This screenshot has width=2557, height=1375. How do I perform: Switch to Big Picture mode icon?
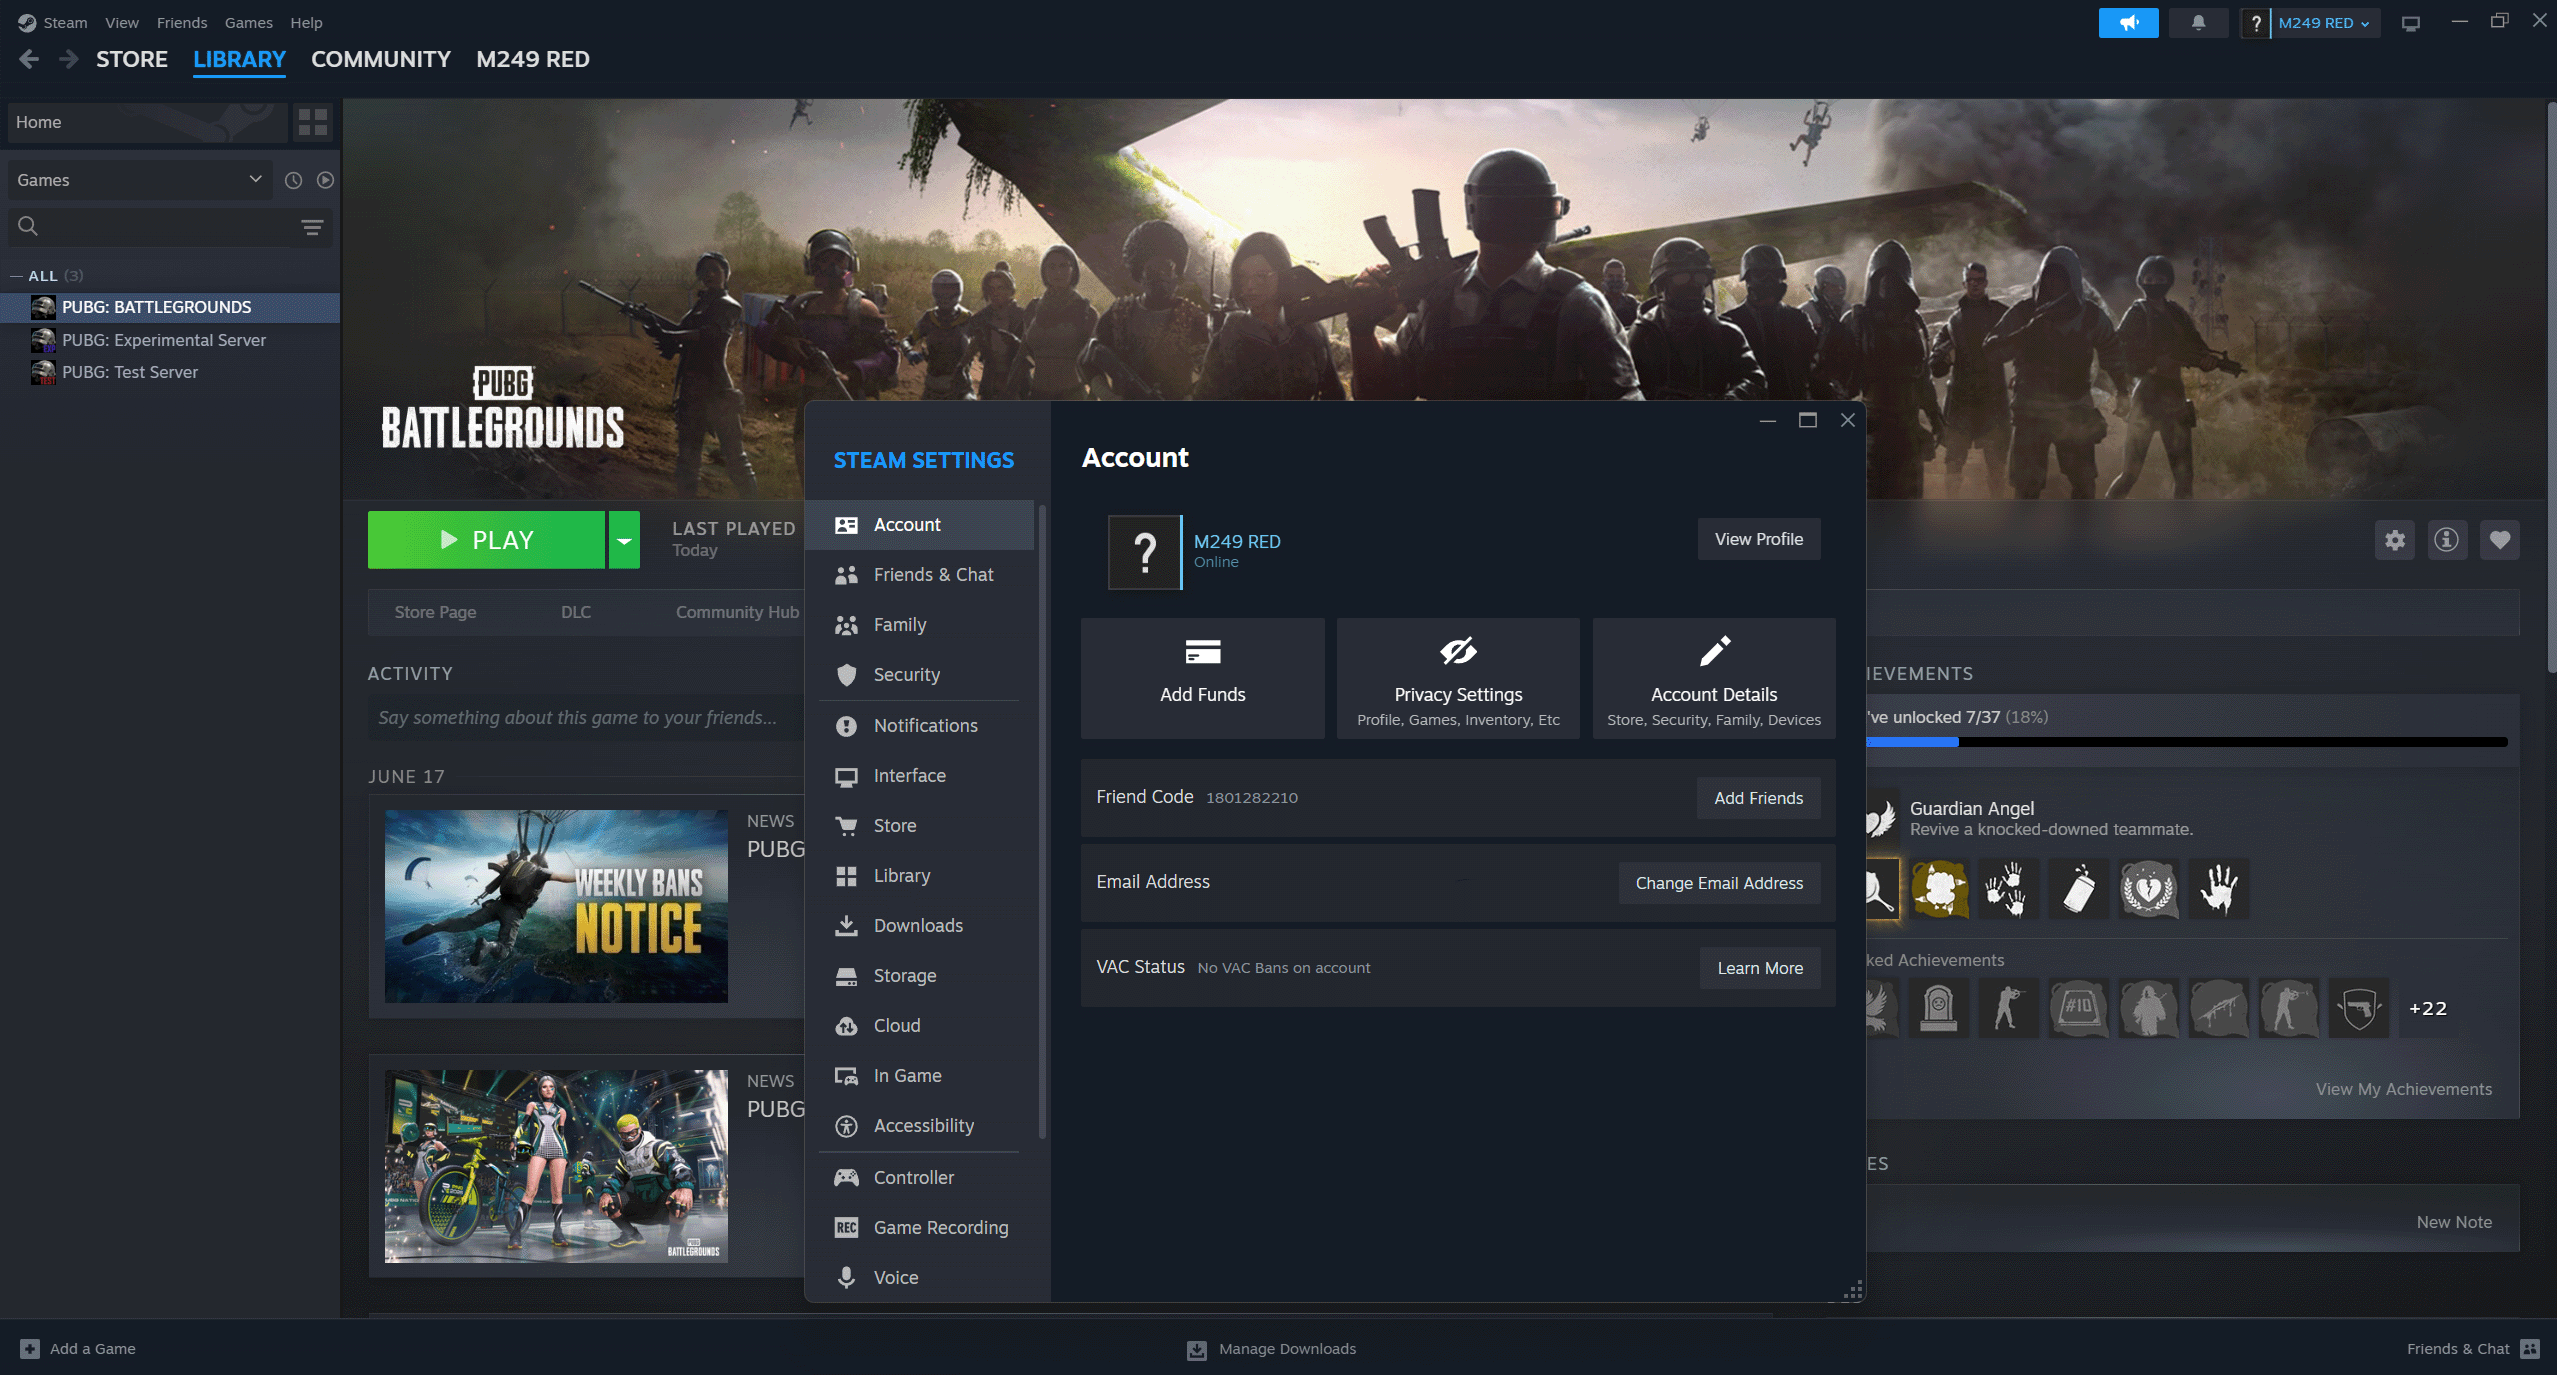coord(2411,23)
